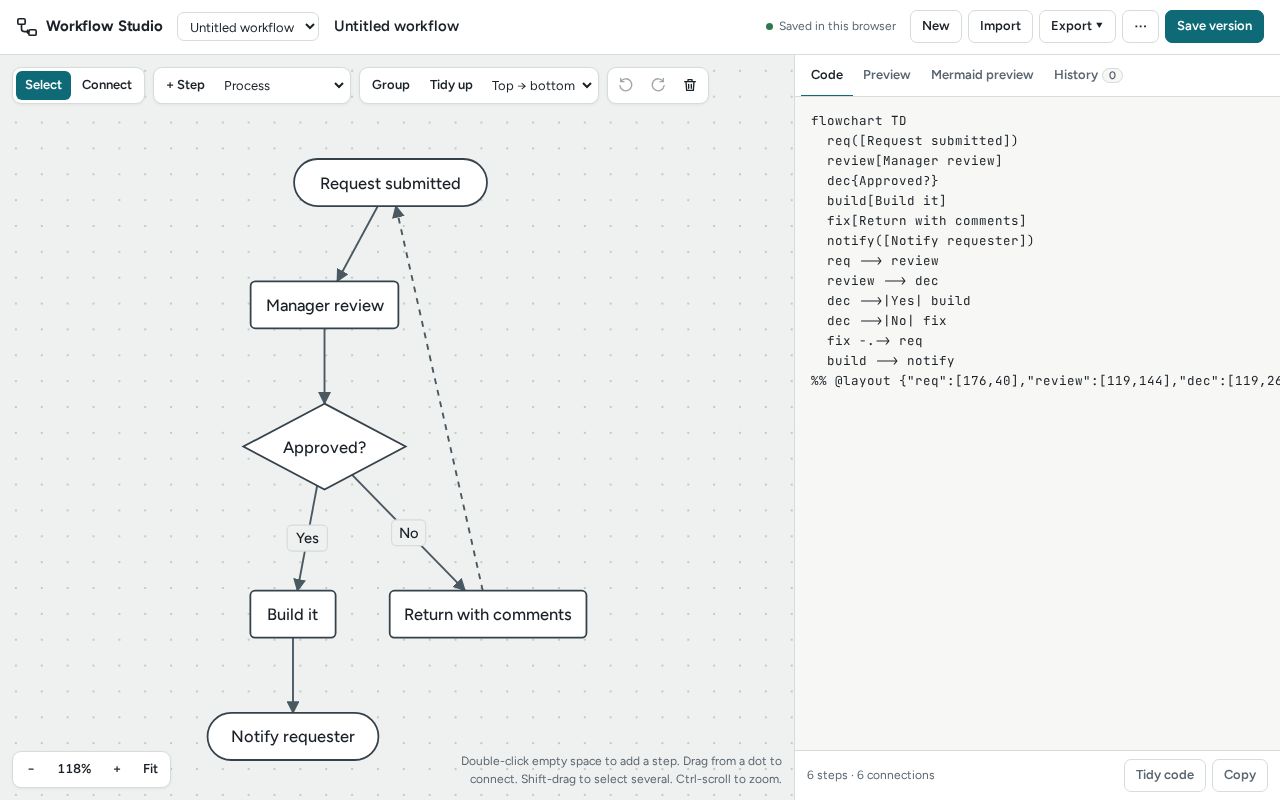Click the 6 steps · 6 connections status
The image size is (1280, 800).
coord(871,775)
